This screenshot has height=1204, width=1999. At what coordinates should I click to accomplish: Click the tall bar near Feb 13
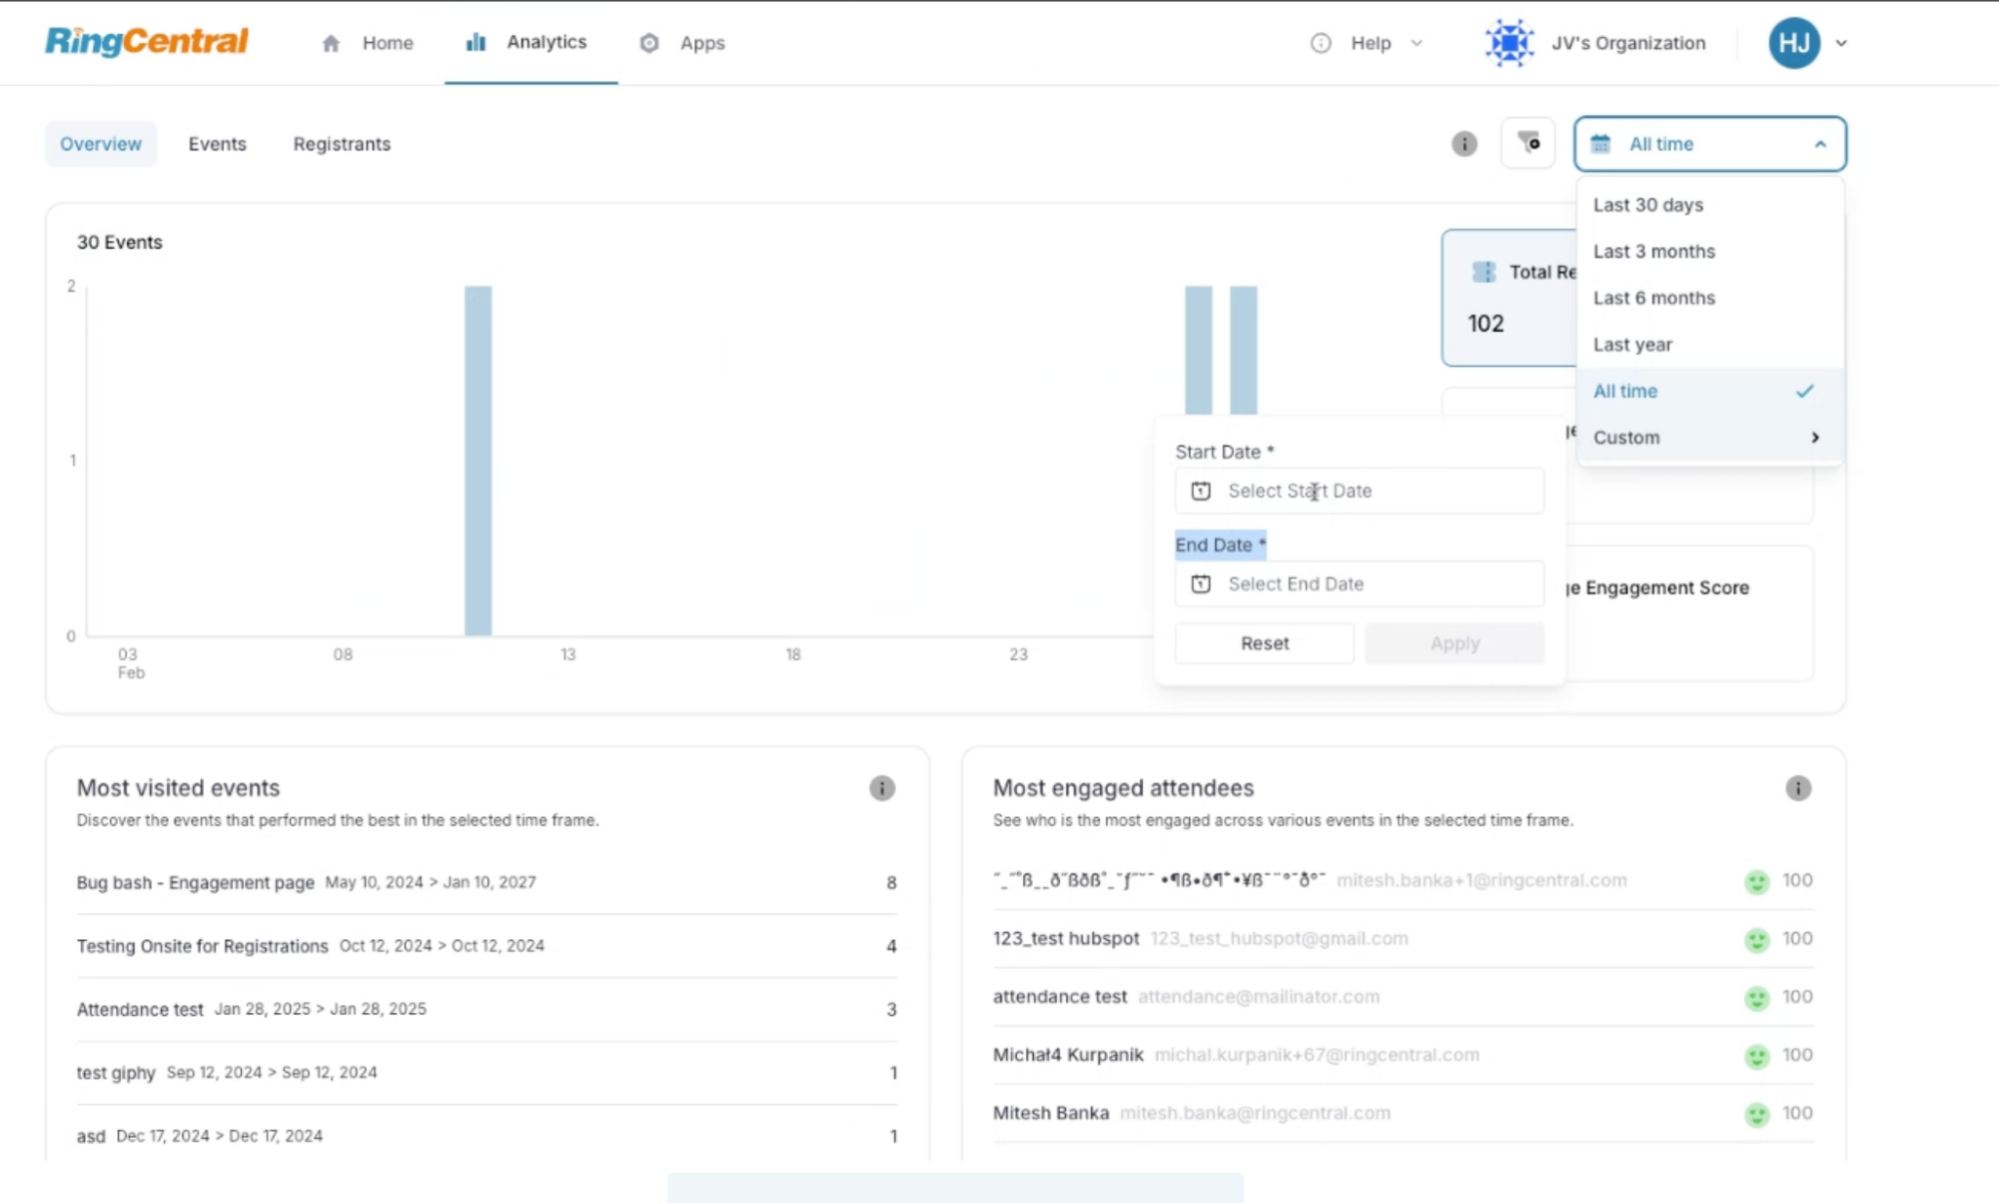pyautogui.click(x=478, y=460)
